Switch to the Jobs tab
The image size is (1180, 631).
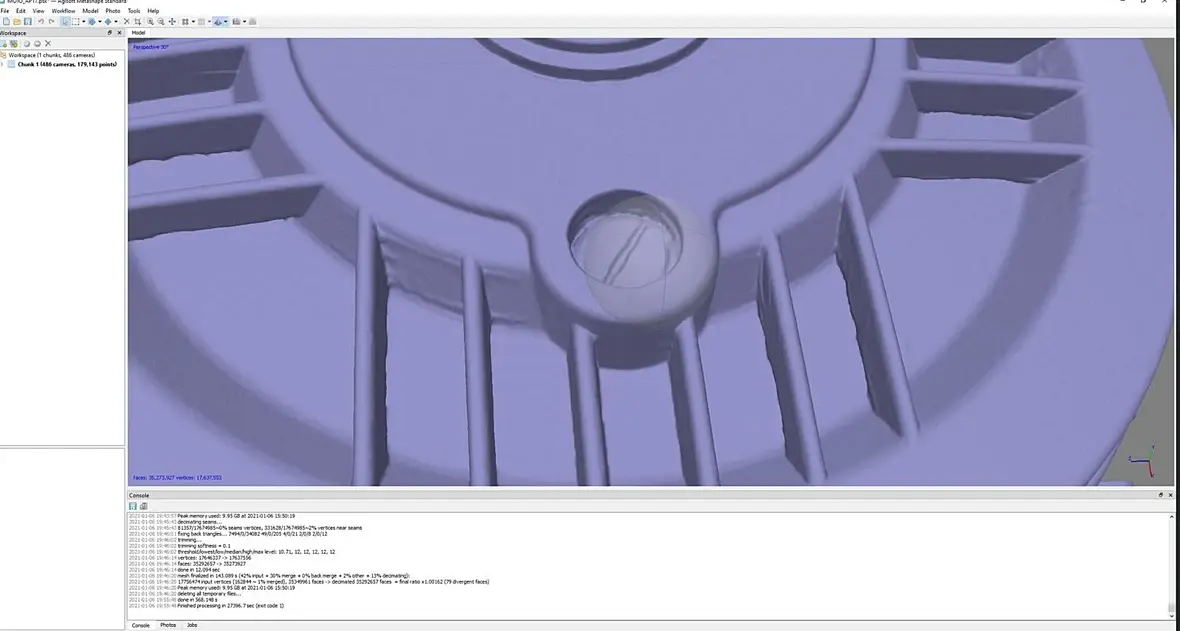tap(192, 625)
